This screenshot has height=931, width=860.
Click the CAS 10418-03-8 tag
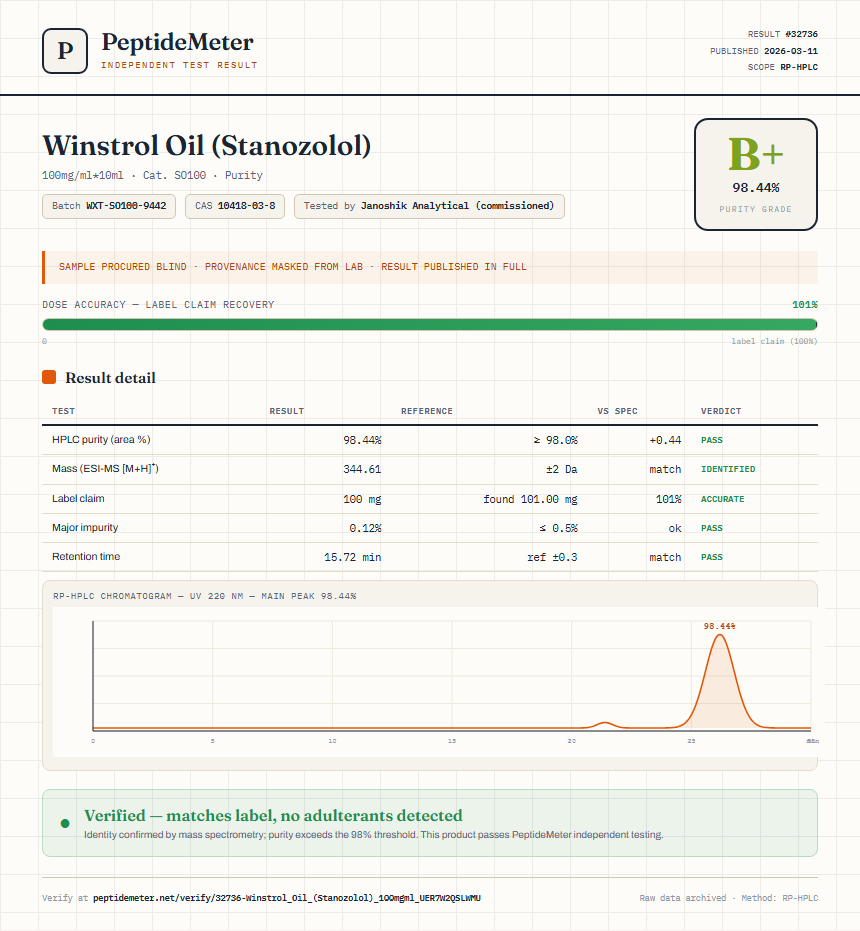coord(235,206)
